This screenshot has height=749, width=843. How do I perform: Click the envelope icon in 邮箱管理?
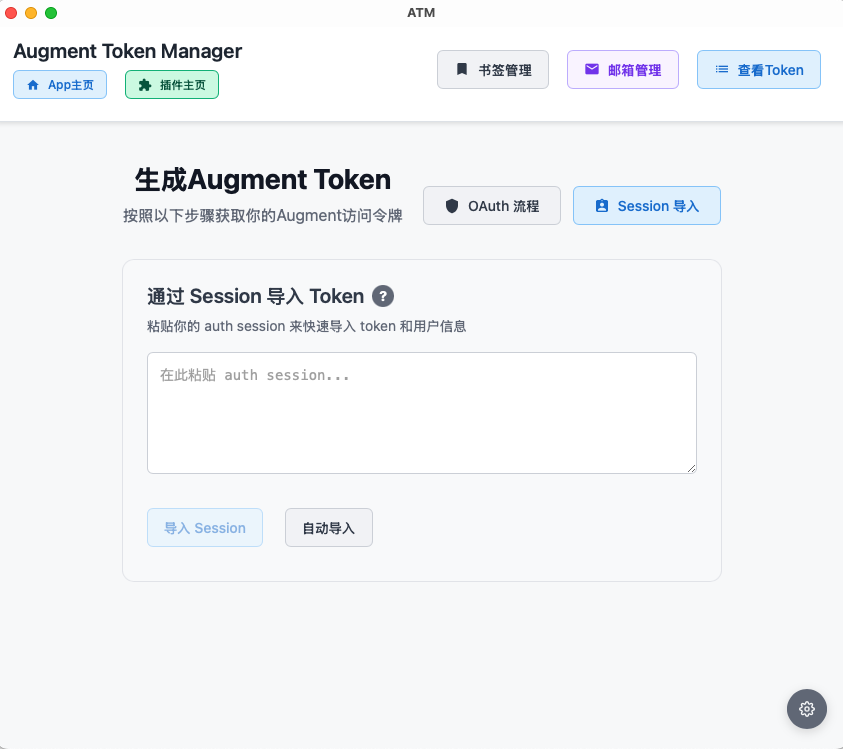pos(592,70)
